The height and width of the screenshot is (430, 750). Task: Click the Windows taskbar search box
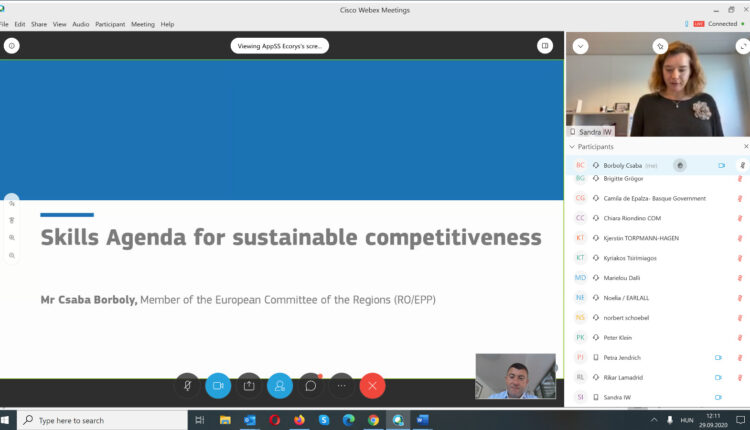pos(100,420)
